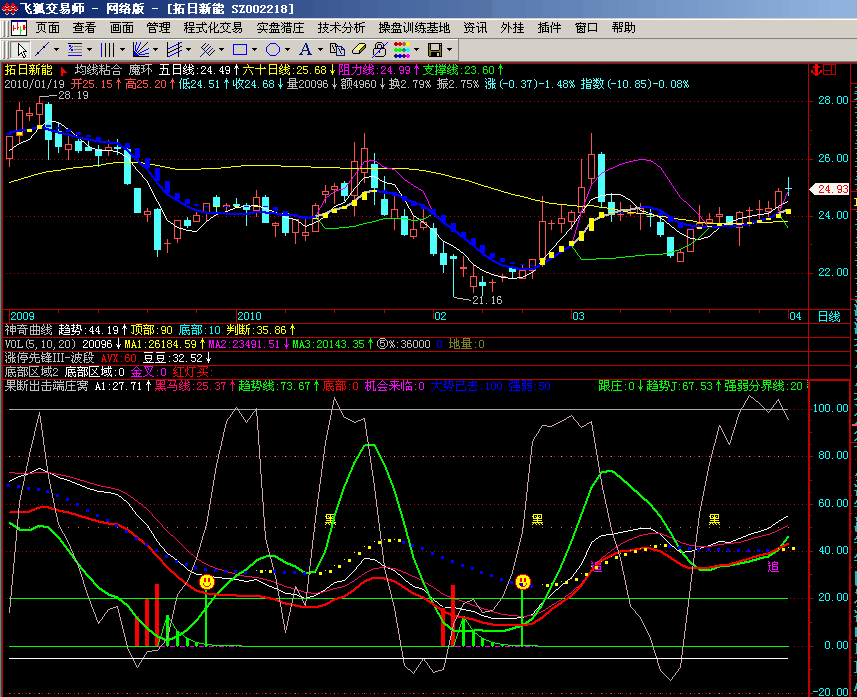Image resolution: width=857 pixels, height=697 pixels.
Task: Open the color palette dots dropdown
Action: [402, 50]
